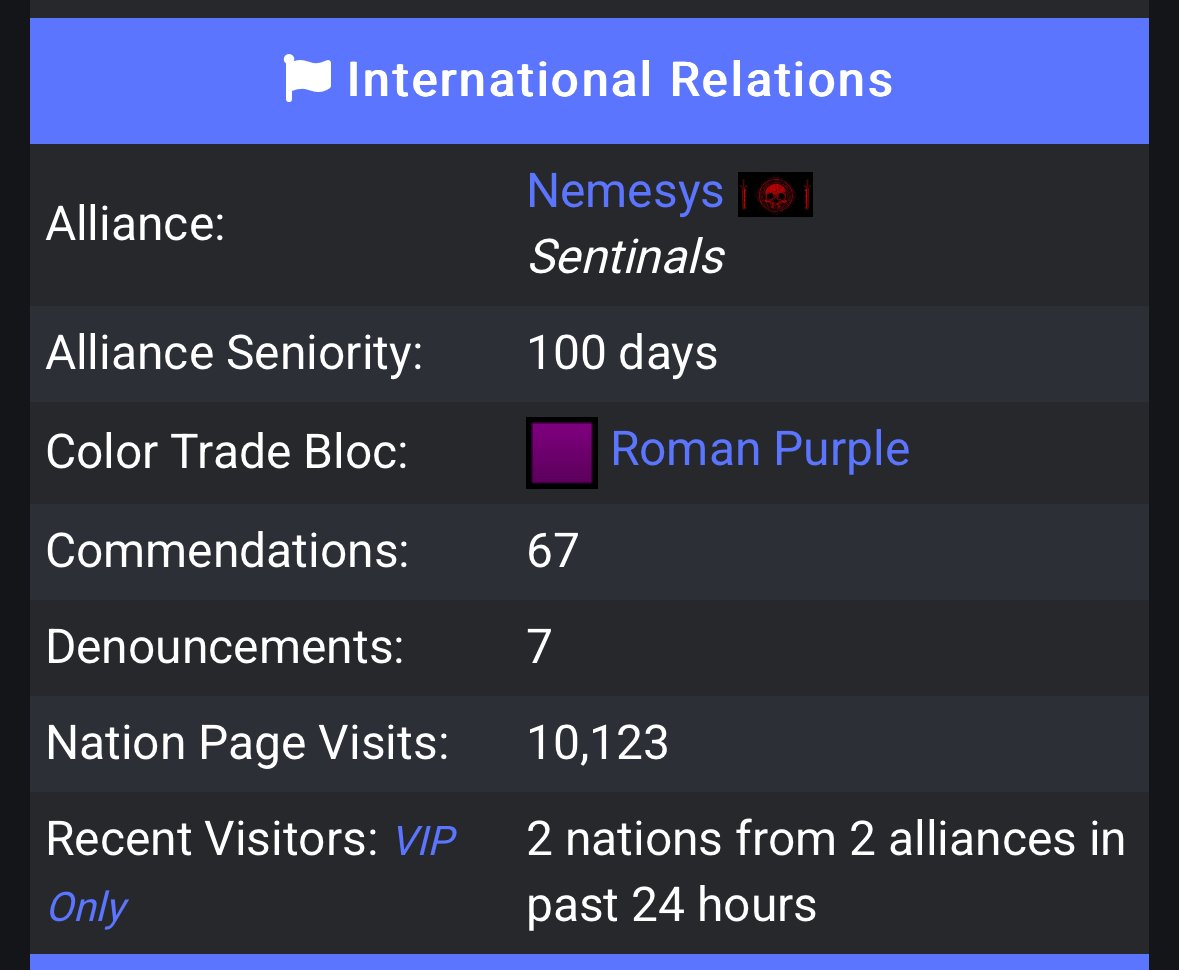Select the Sentinals alliance position text

(x=626, y=256)
